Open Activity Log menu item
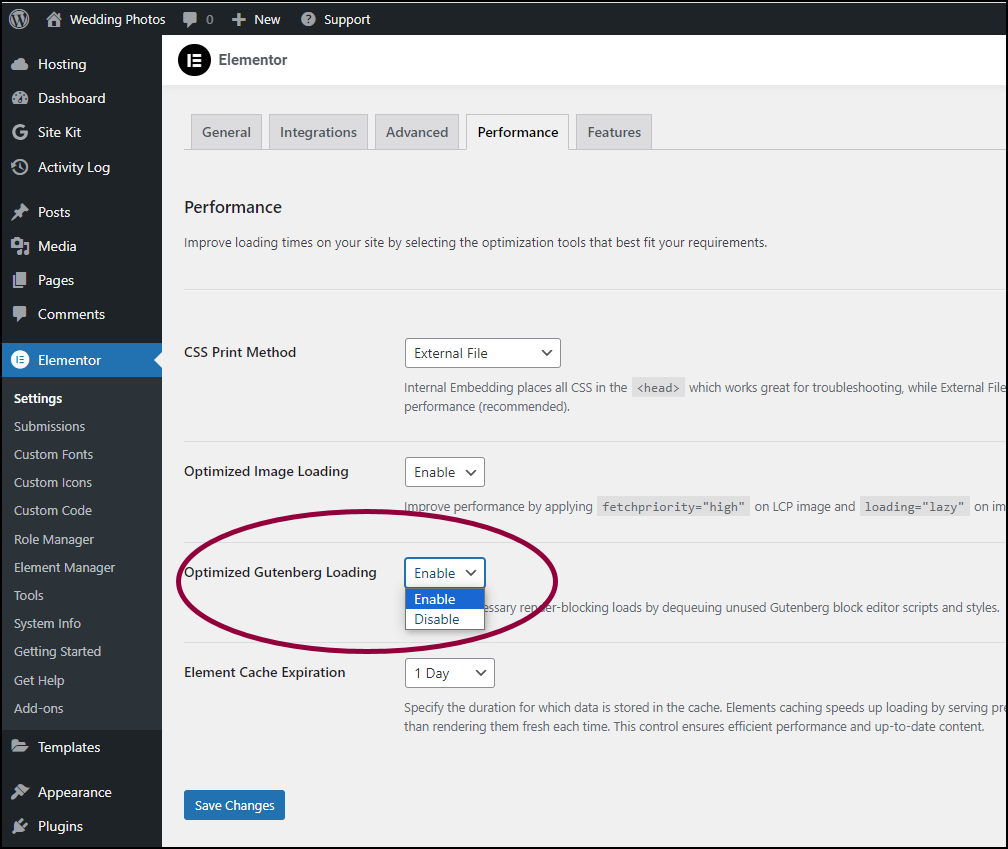 click(x=74, y=167)
